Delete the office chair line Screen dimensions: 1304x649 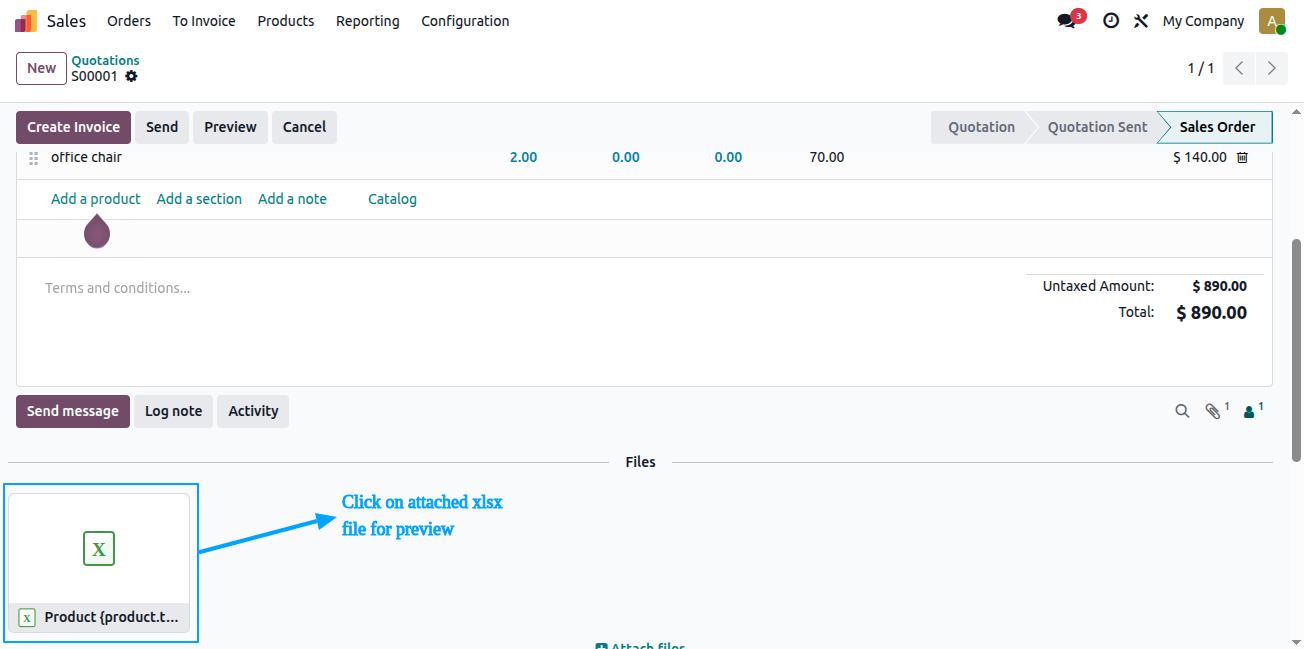pyautogui.click(x=1242, y=157)
